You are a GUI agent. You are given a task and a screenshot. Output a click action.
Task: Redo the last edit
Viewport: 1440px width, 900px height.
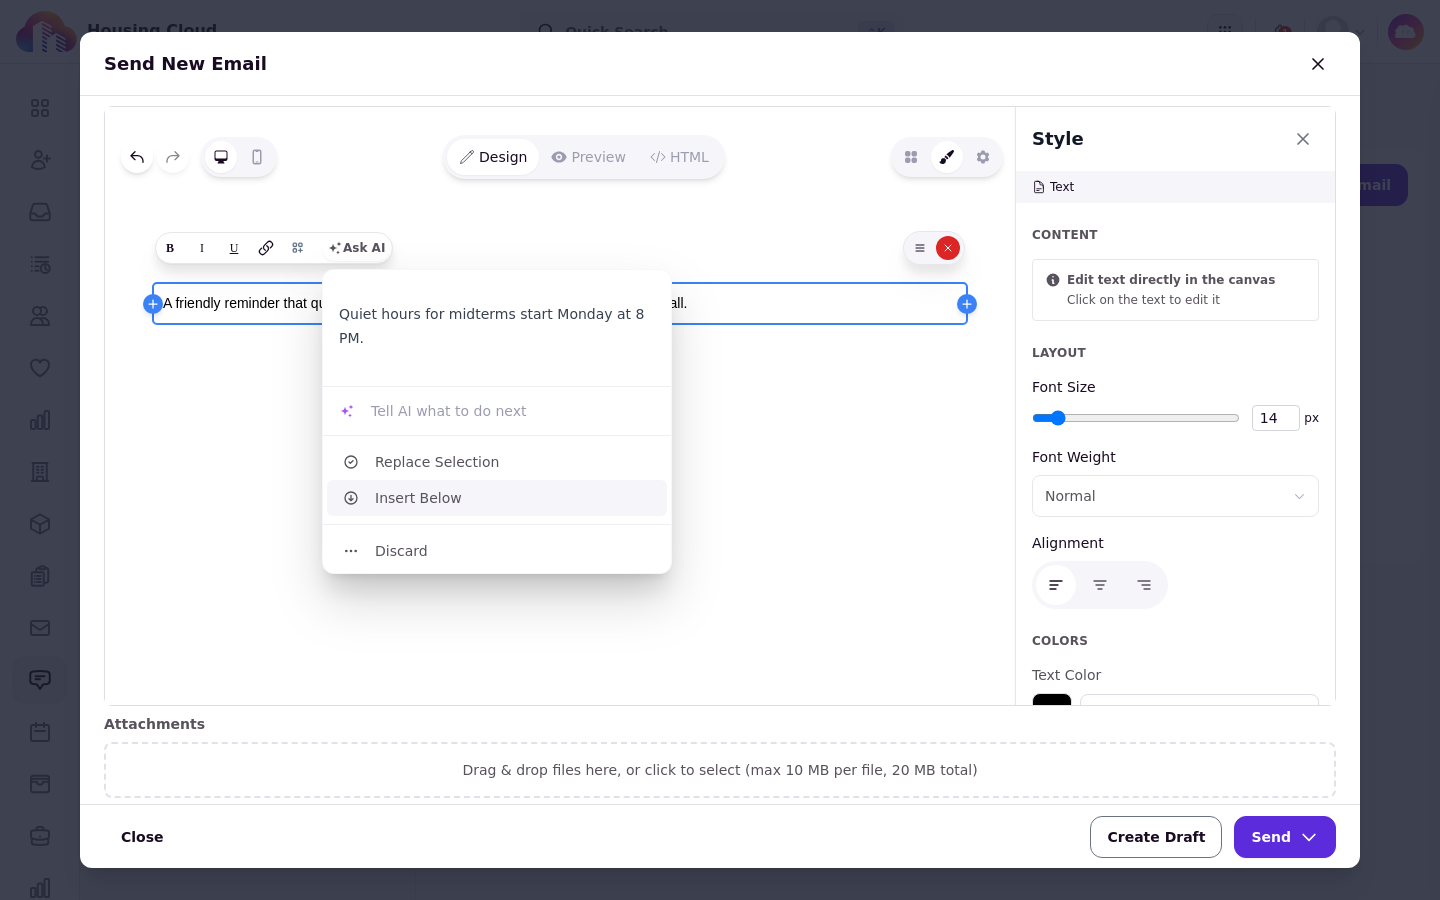(x=173, y=157)
